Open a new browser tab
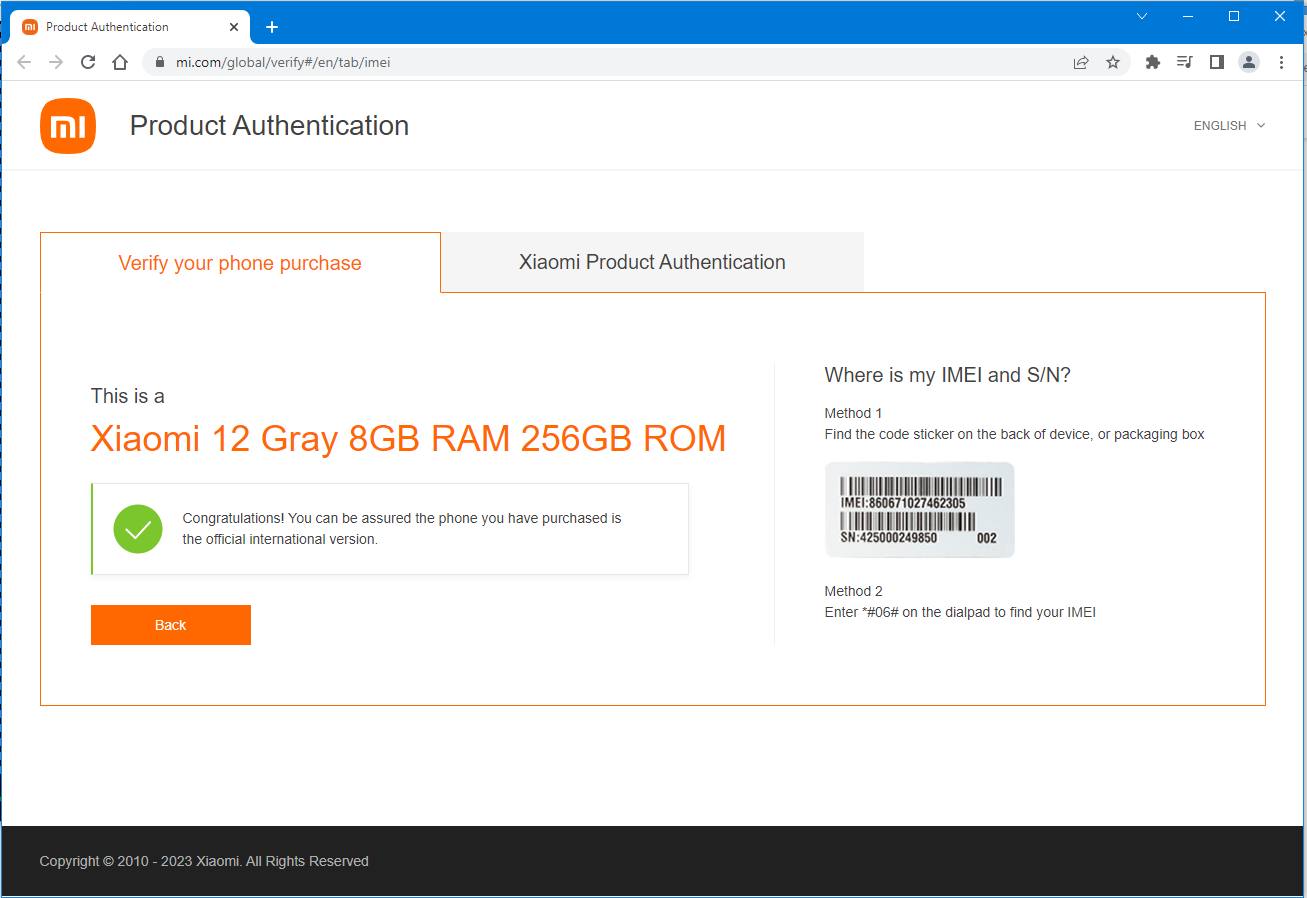 coord(272,27)
